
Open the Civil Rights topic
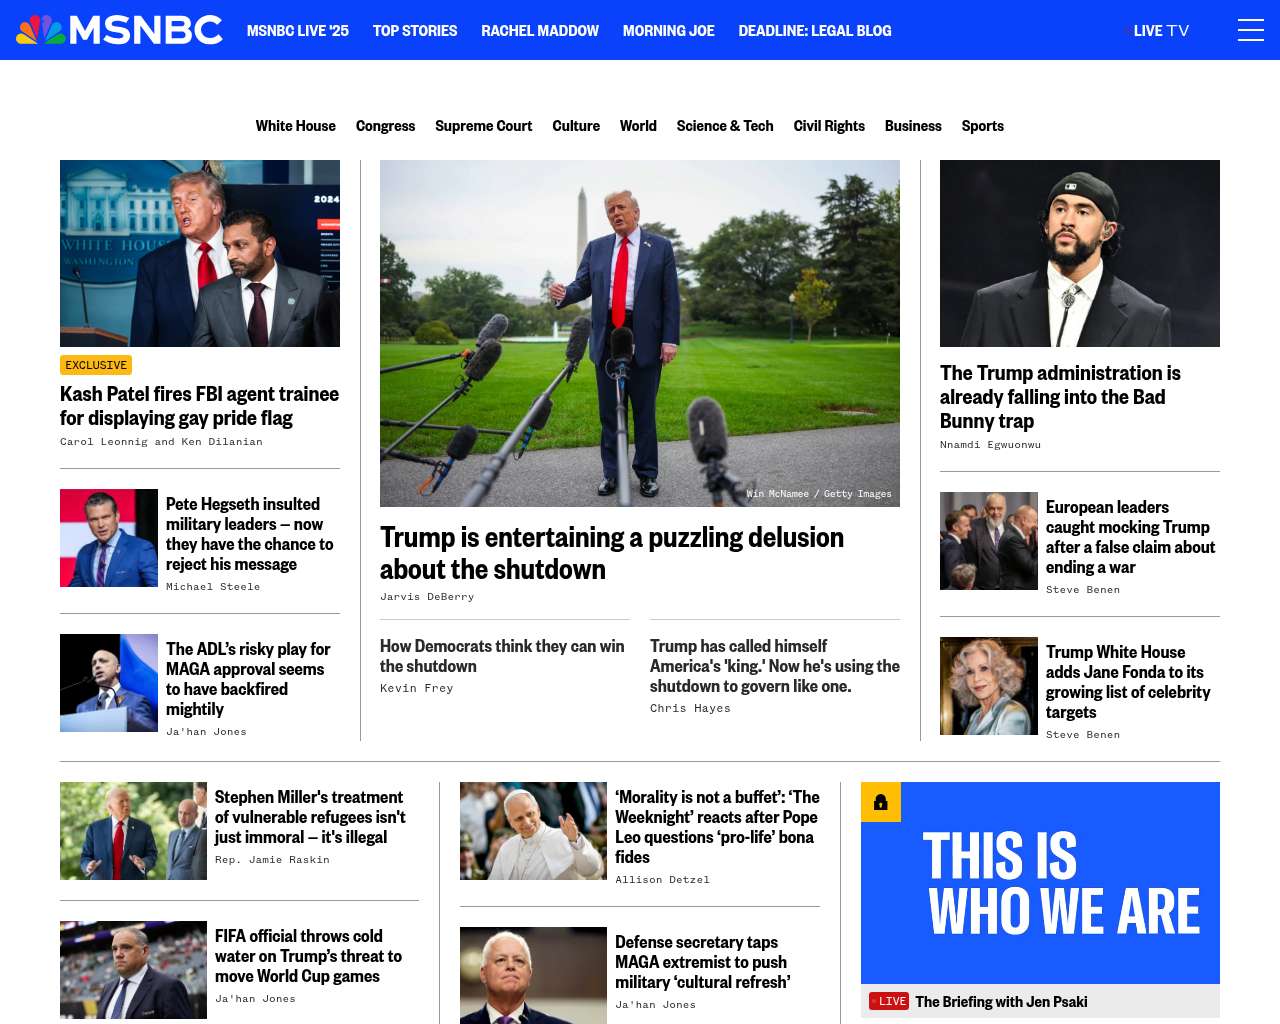point(829,126)
